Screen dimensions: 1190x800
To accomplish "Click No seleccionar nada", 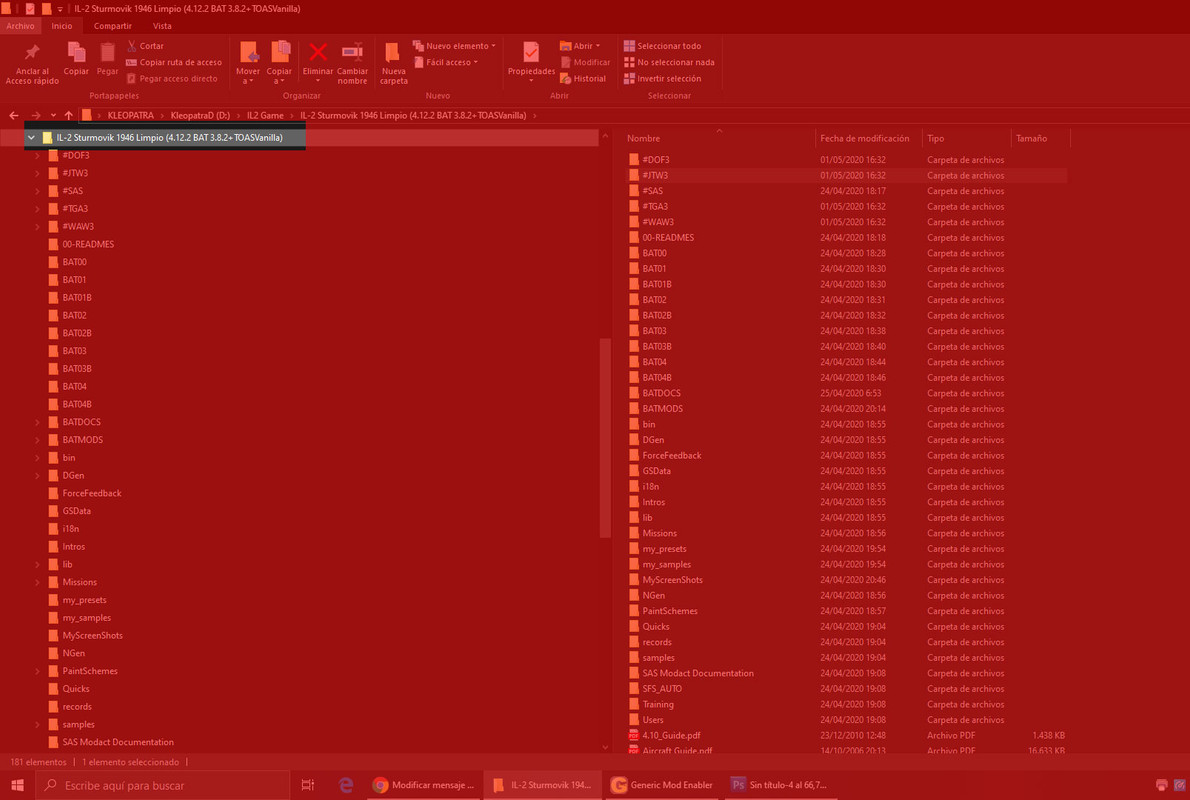I will coord(669,62).
